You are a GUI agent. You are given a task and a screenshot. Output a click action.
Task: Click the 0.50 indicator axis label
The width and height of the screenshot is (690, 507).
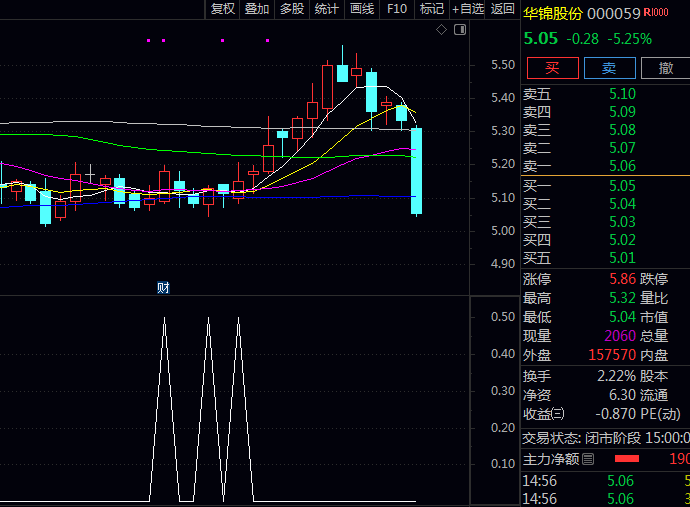coord(503,317)
